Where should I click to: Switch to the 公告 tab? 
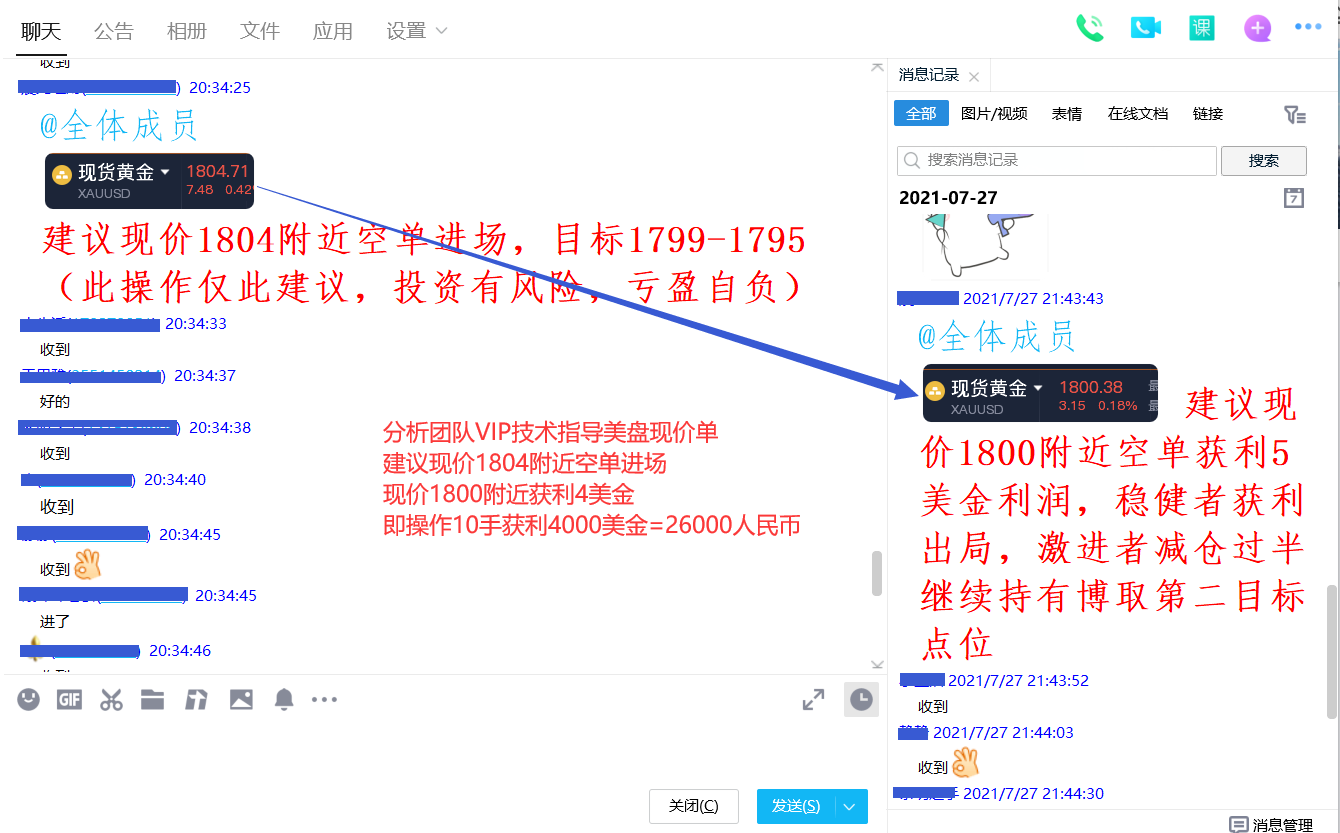tap(113, 31)
